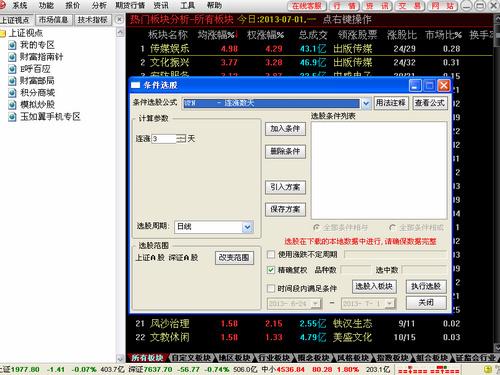The image size is (500, 375).
Task: Click the red application logo icon
Action: click(x=3, y=5)
